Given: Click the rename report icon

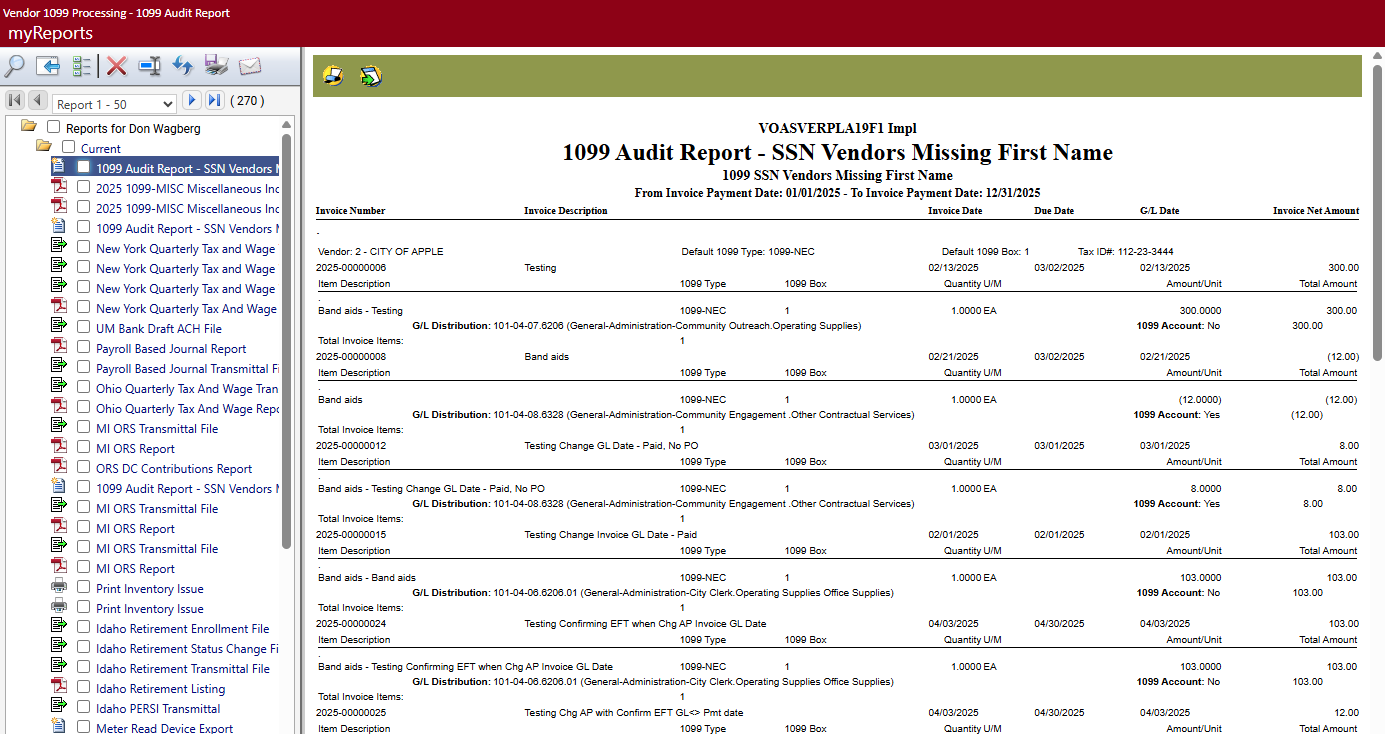Looking at the screenshot, I should point(150,67).
